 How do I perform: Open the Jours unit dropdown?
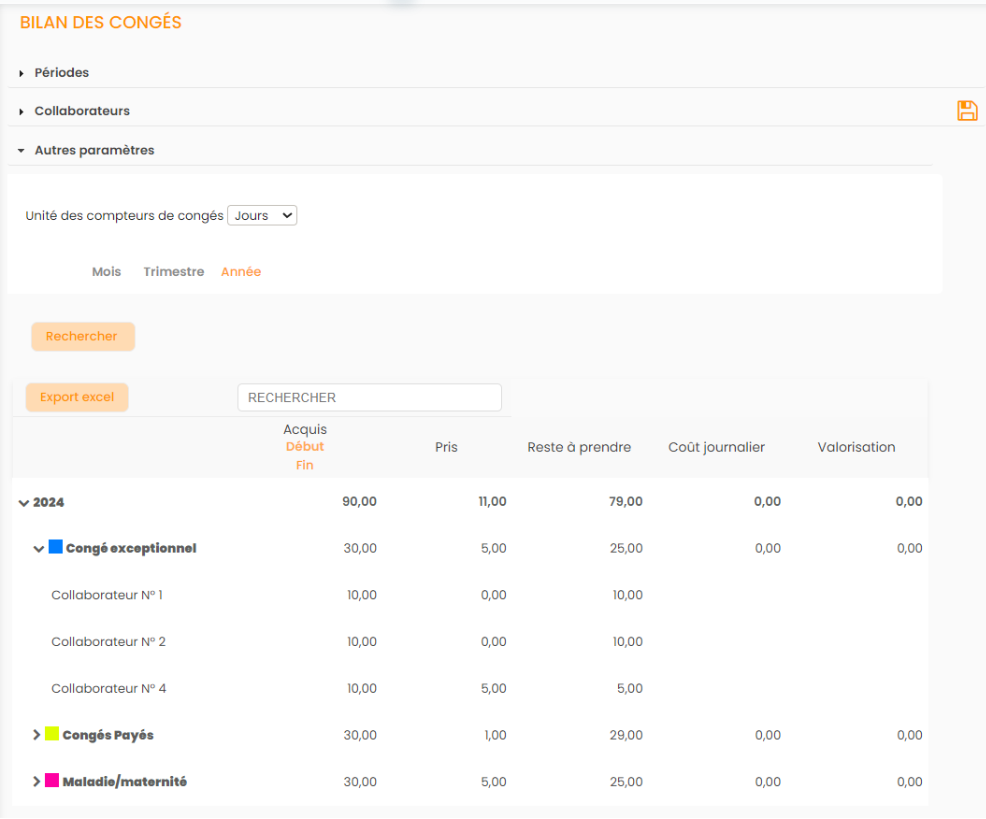tap(262, 215)
